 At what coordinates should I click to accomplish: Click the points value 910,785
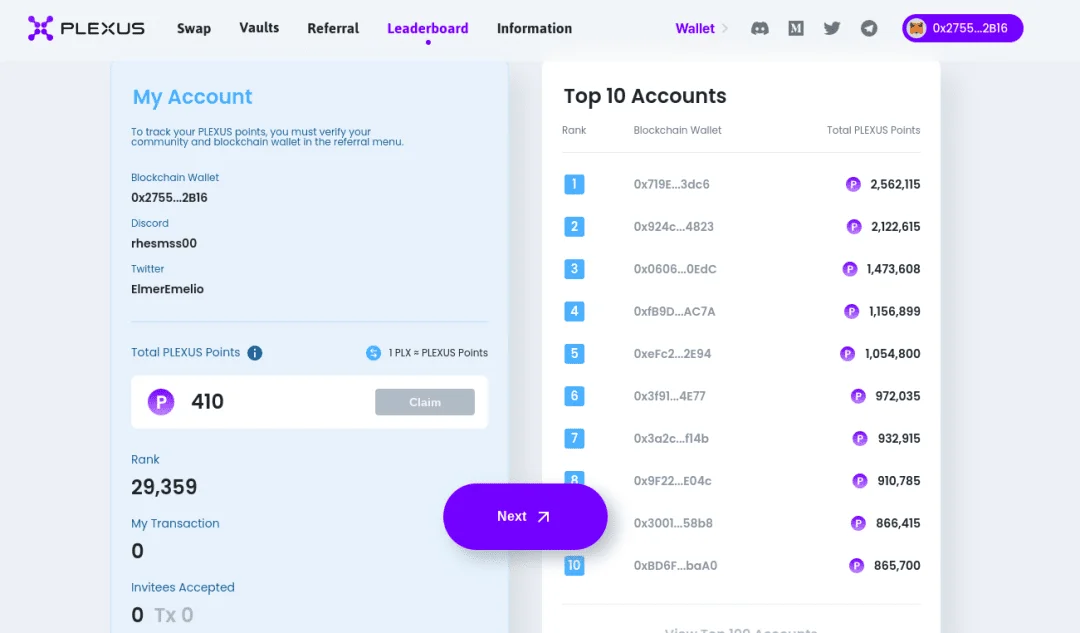[899, 481]
